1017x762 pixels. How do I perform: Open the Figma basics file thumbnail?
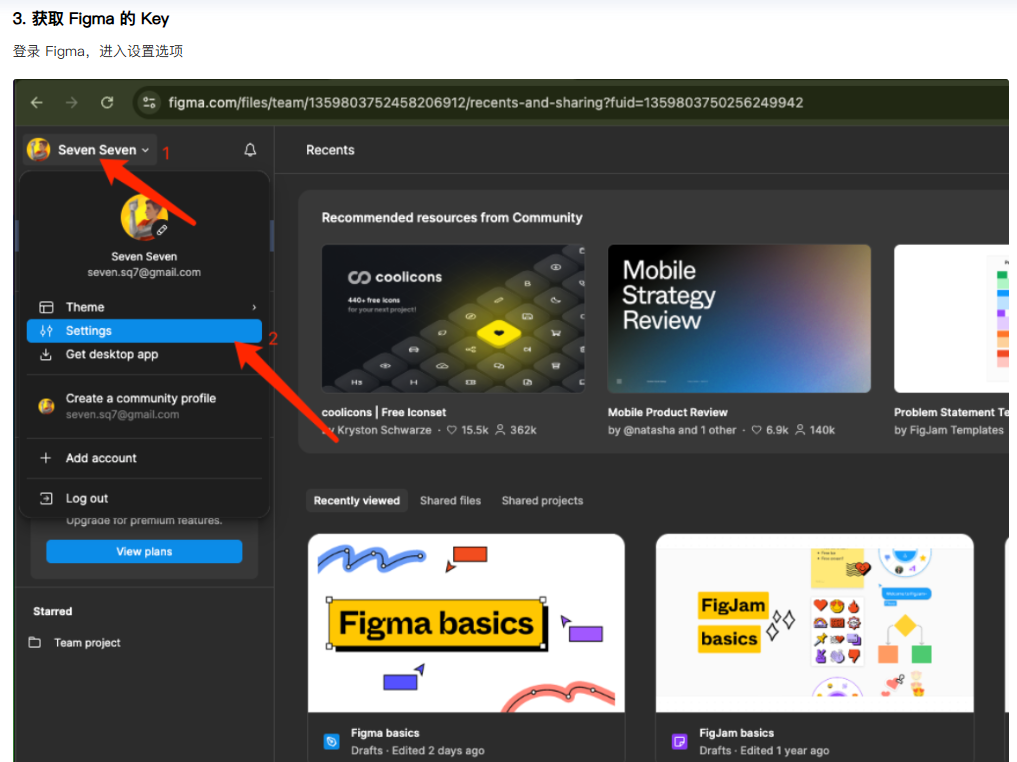point(466,623)
